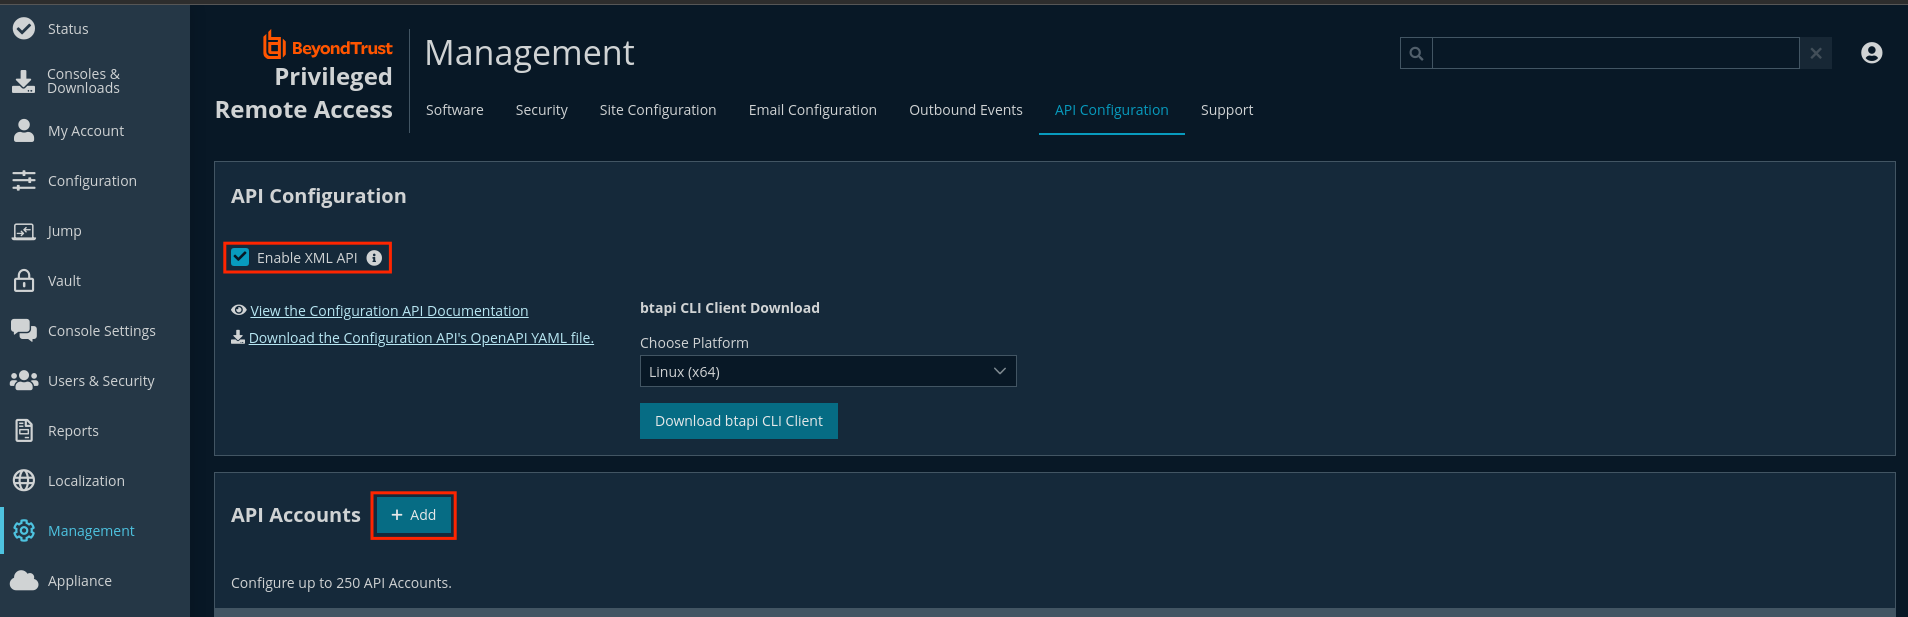This screenshot has height=617, width=1908.
Task: Open View the Configuration API Documentation link
Action: 389,311
